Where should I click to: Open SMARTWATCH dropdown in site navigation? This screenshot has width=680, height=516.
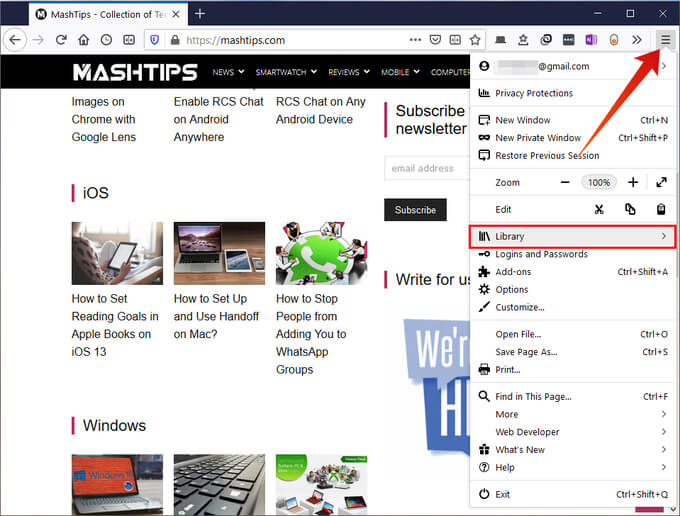pos(286,72)
